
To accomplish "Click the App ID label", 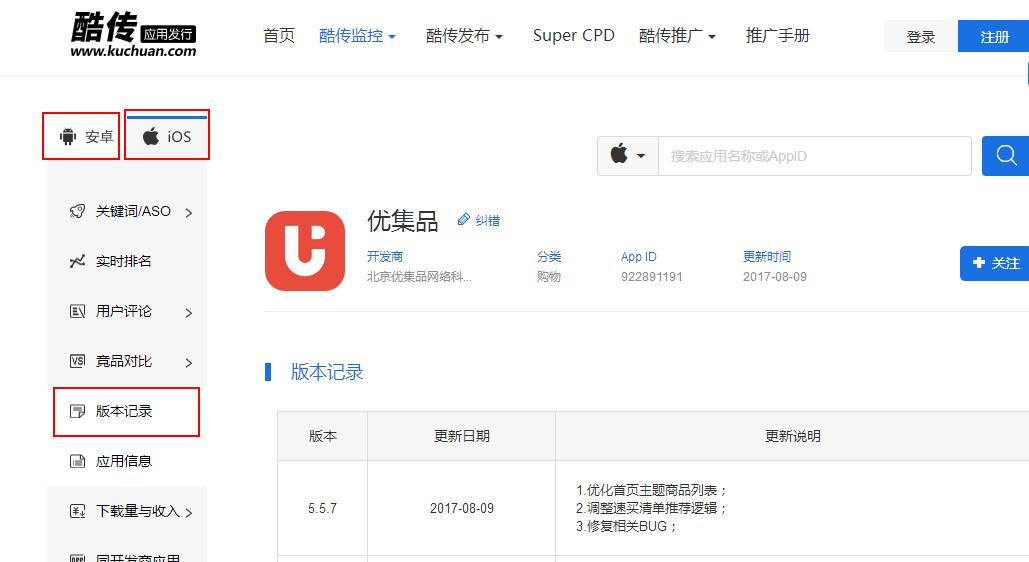I will click(x=639, y=256).
